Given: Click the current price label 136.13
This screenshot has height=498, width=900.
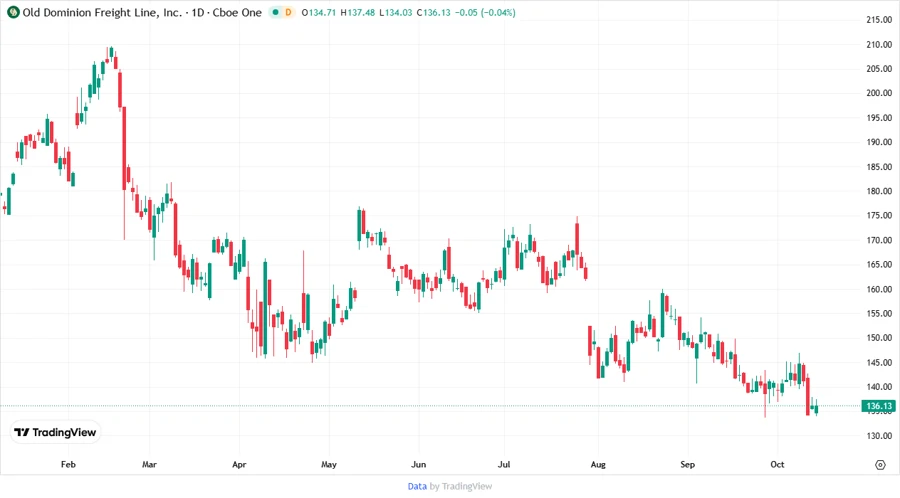Looking at the screenshot, I should (878, 406).
